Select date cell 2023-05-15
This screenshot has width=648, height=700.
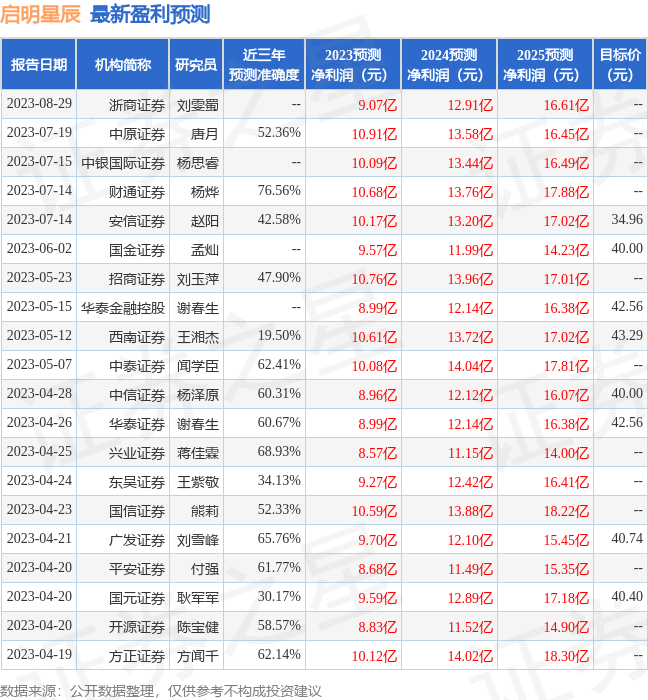pos(39,307)
